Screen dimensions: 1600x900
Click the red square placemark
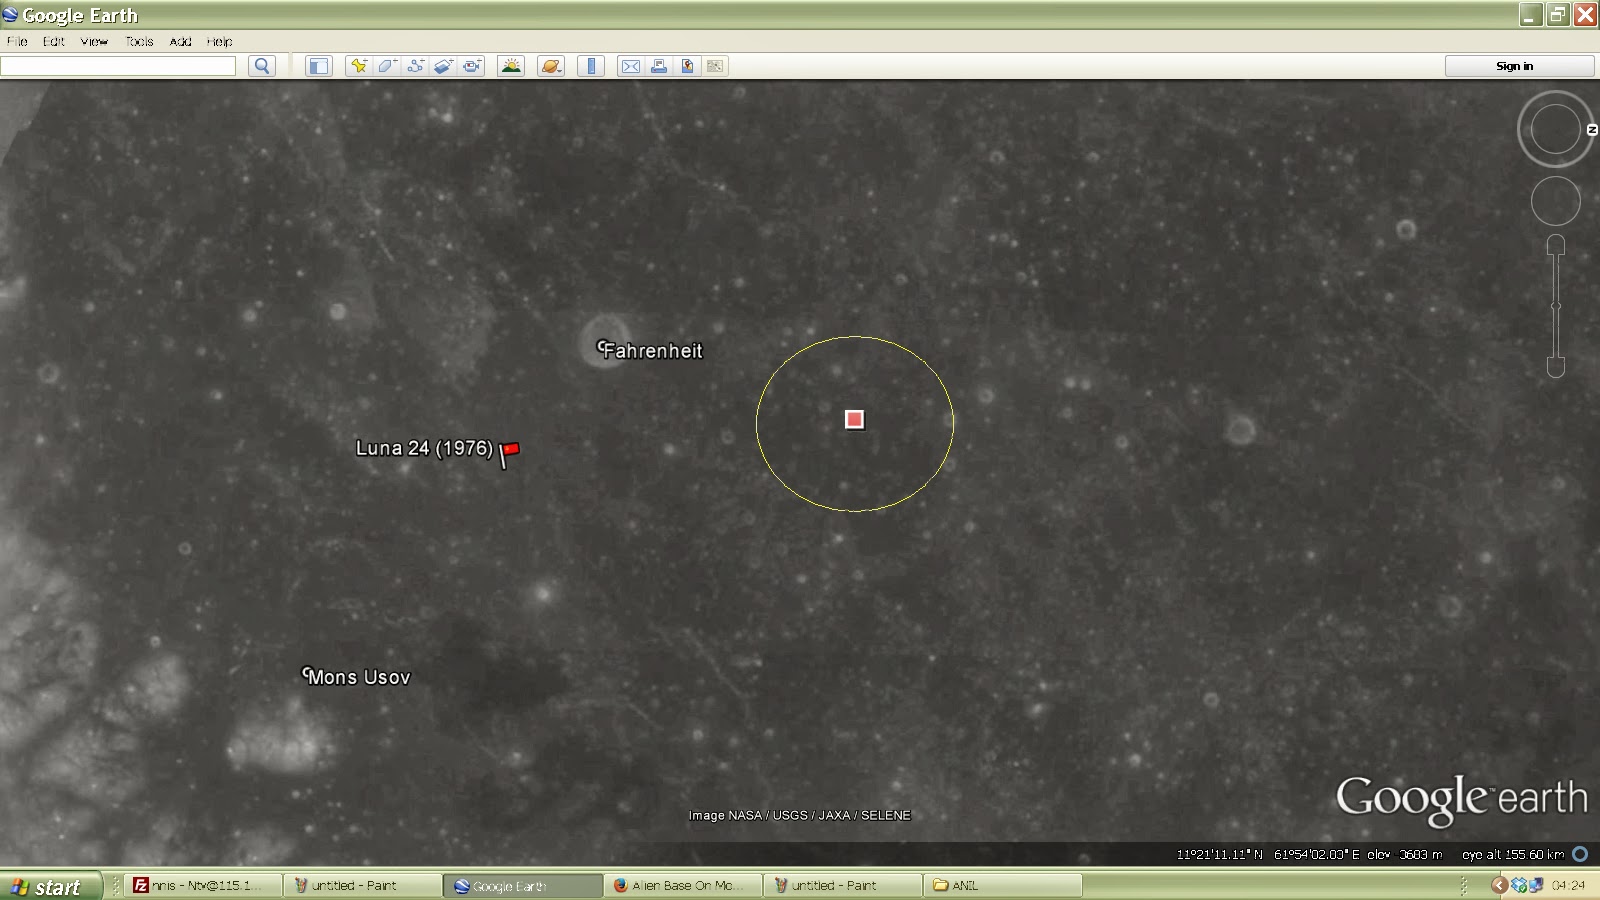pyautogui.click(x=854, y=419)
